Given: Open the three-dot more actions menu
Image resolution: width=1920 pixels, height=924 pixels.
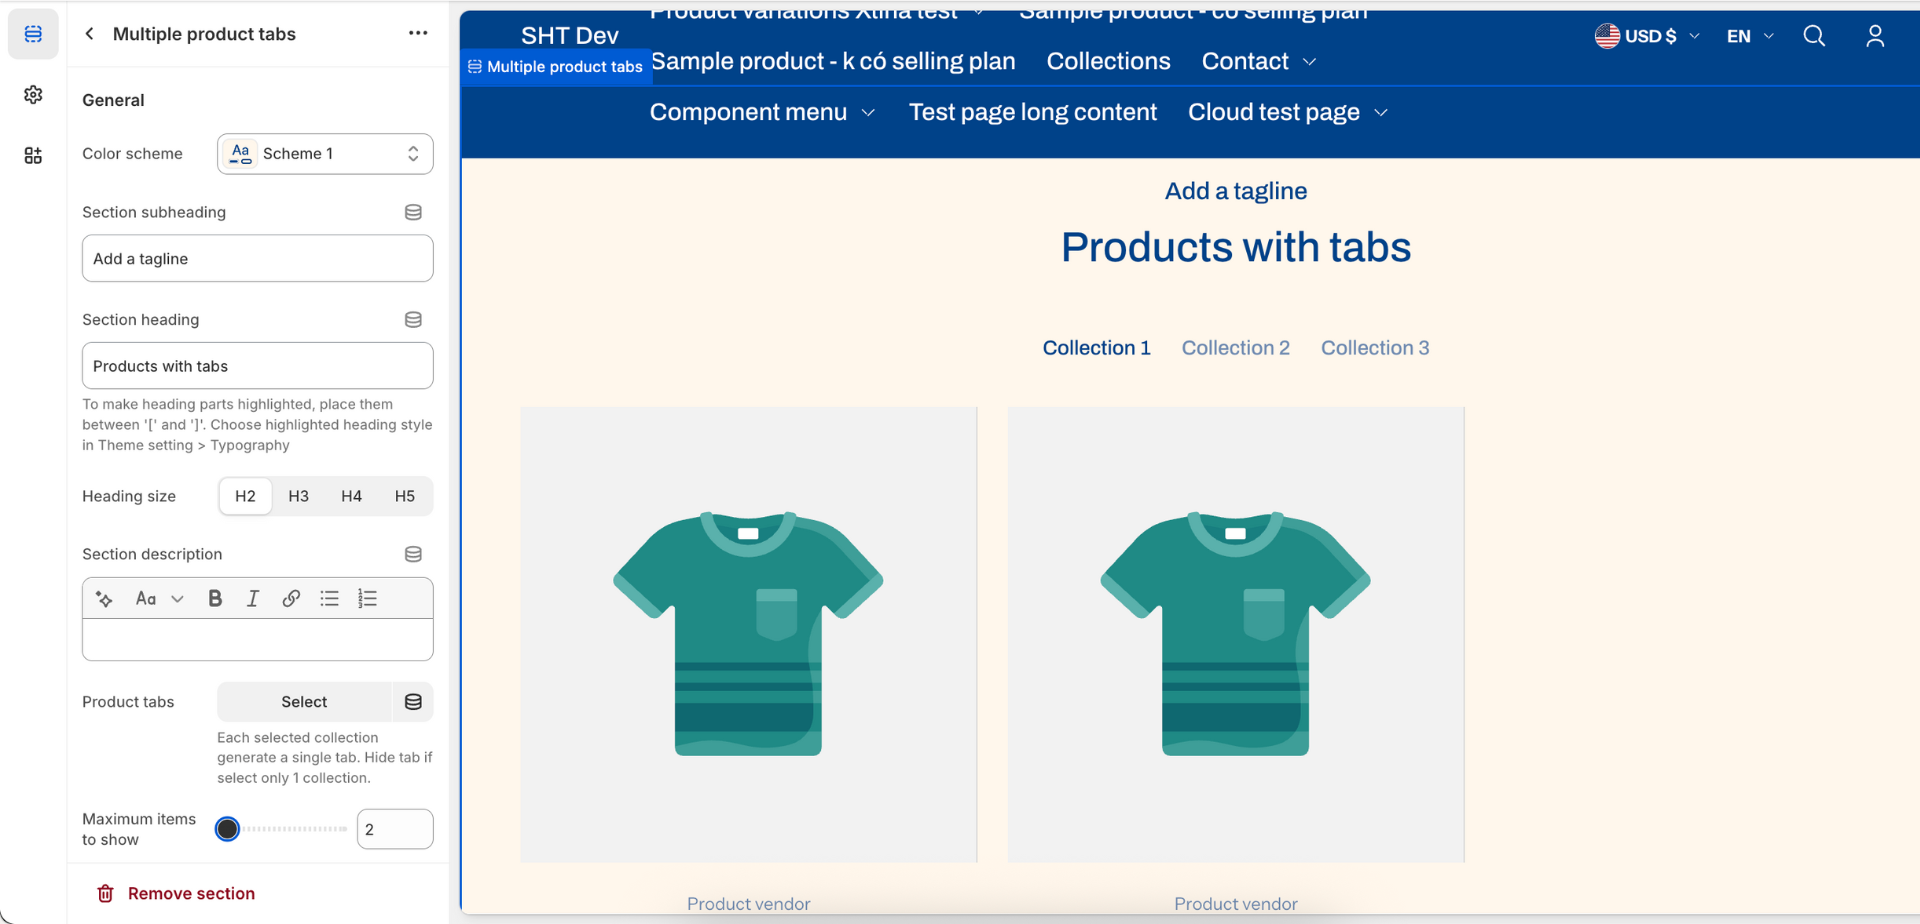Looking at the screenshot, I should [x=418, y=34].
